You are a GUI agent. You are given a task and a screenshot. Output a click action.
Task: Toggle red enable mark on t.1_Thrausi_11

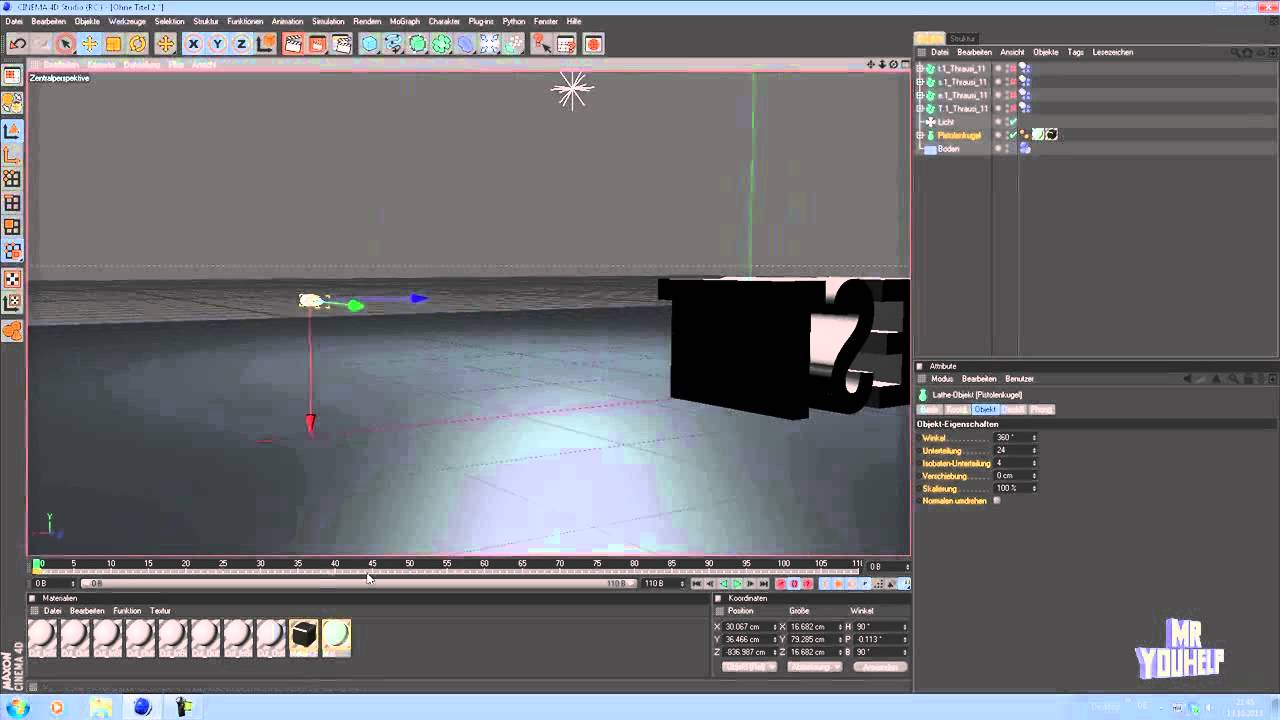(1013, 69)
